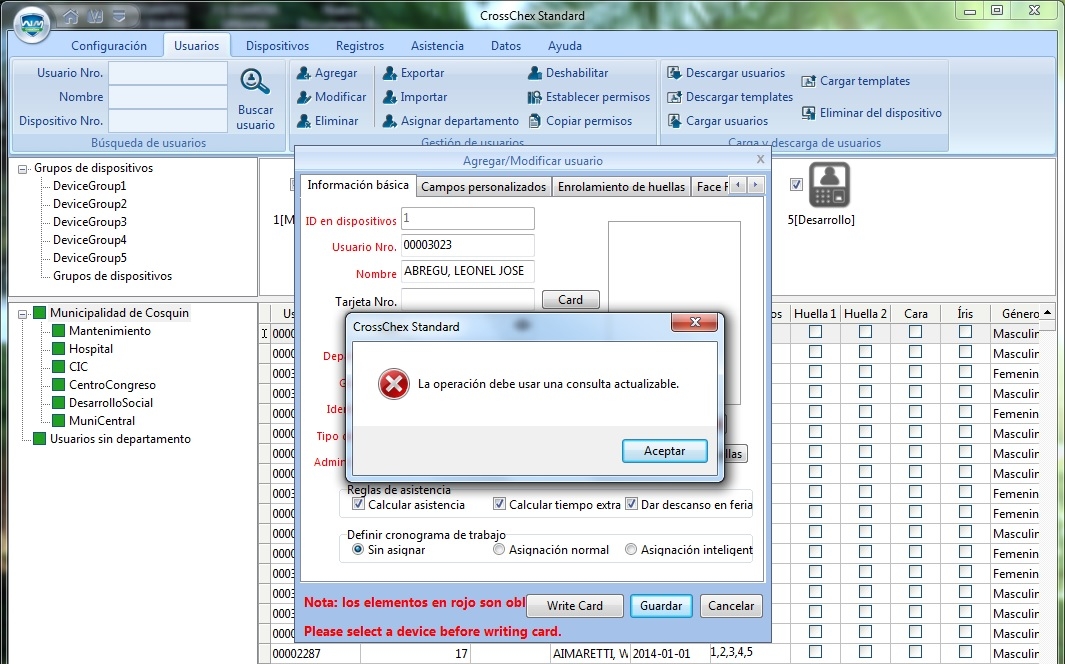The image size is (1065, 664).
Task: Close the CrossChex Standard error dialog
Action: click(x=694, y=322)
